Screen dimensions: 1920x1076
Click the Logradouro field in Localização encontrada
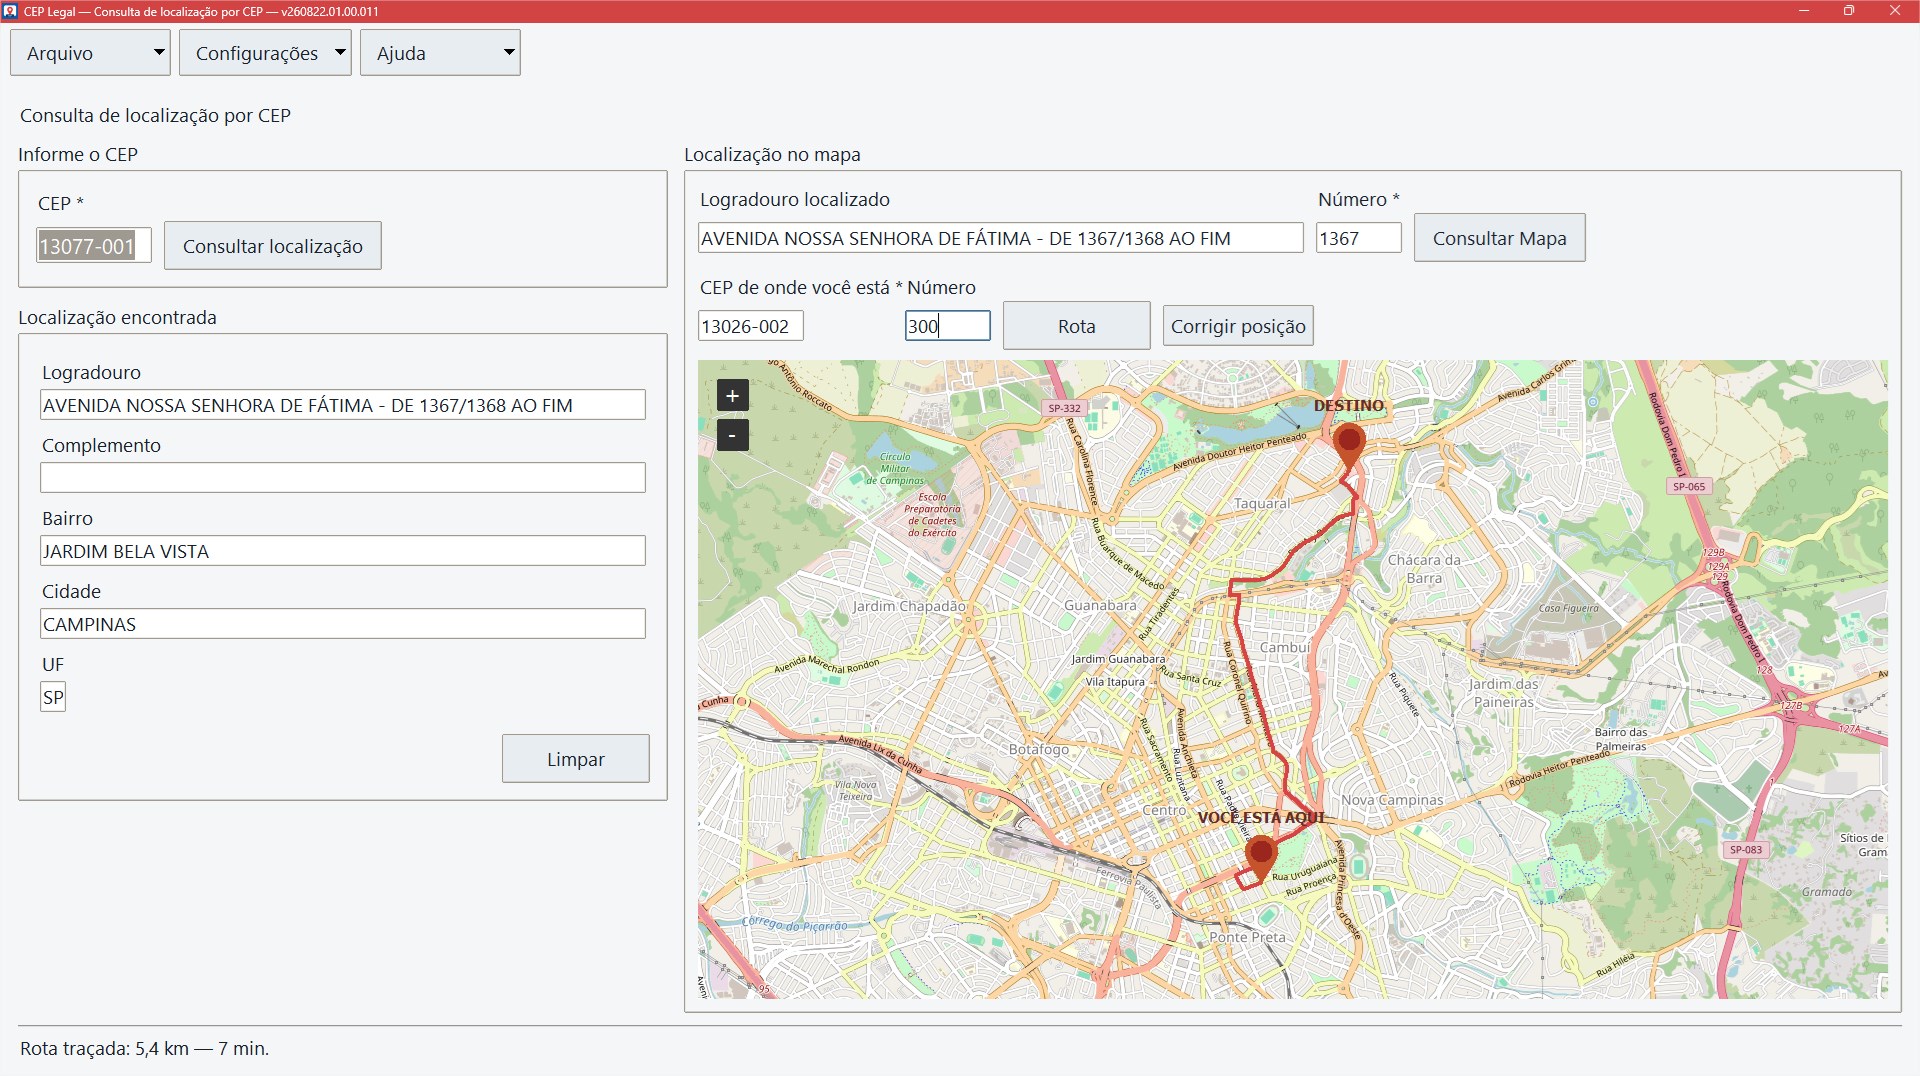[343, 405]
